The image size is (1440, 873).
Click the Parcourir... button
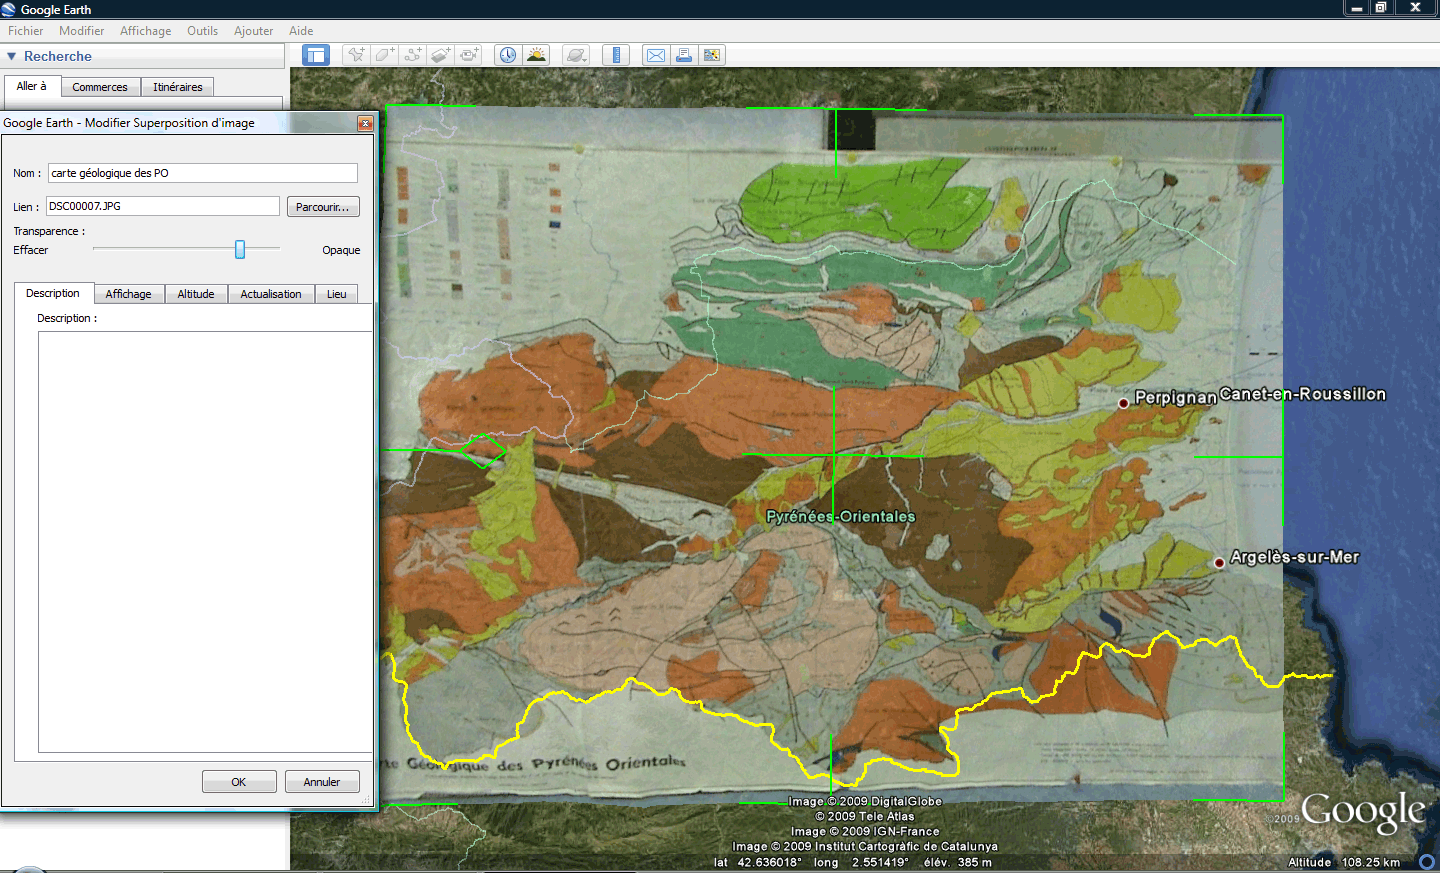coord(323,207)
